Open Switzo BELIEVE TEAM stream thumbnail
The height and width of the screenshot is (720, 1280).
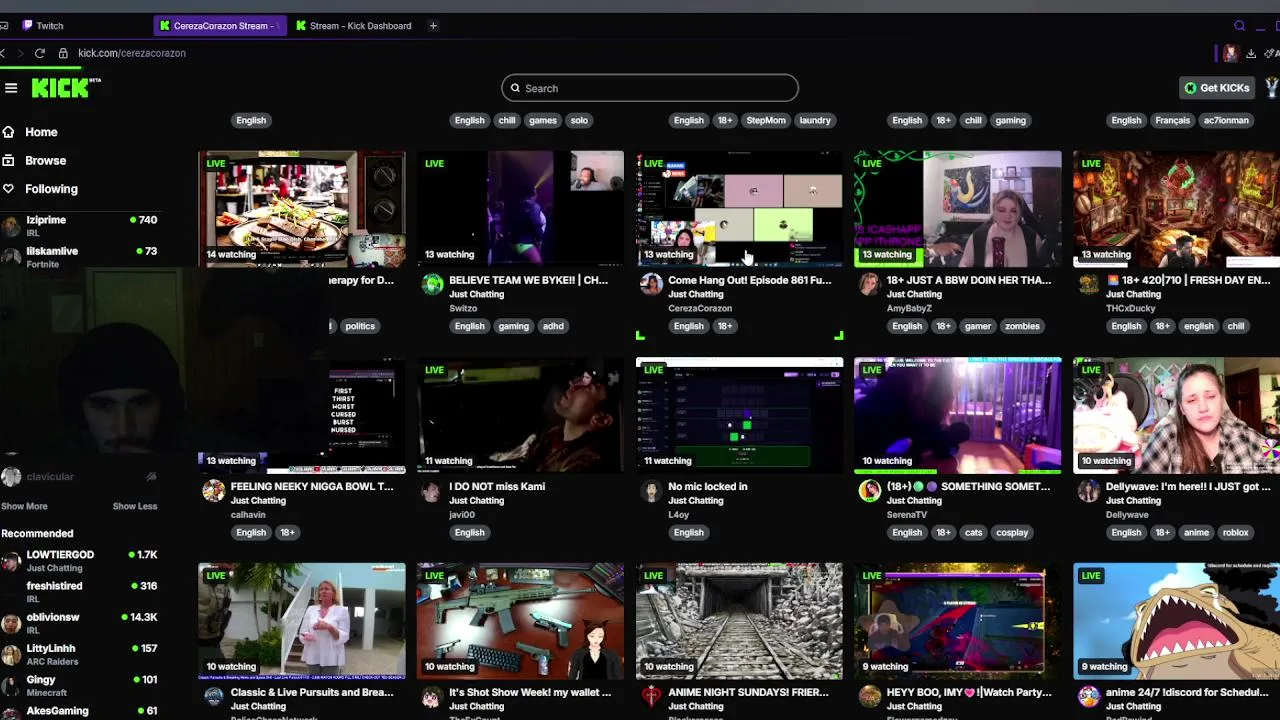pos(520,209)
